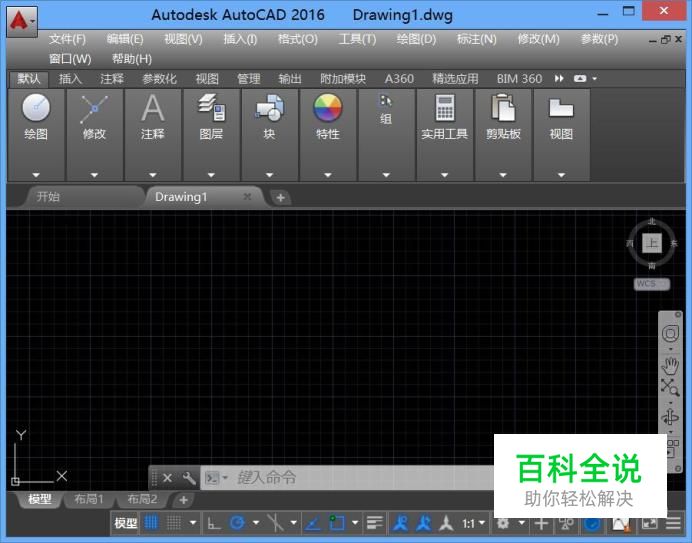Open the 文件(F) menu
The image size is (692, 543).
(67, 39)
